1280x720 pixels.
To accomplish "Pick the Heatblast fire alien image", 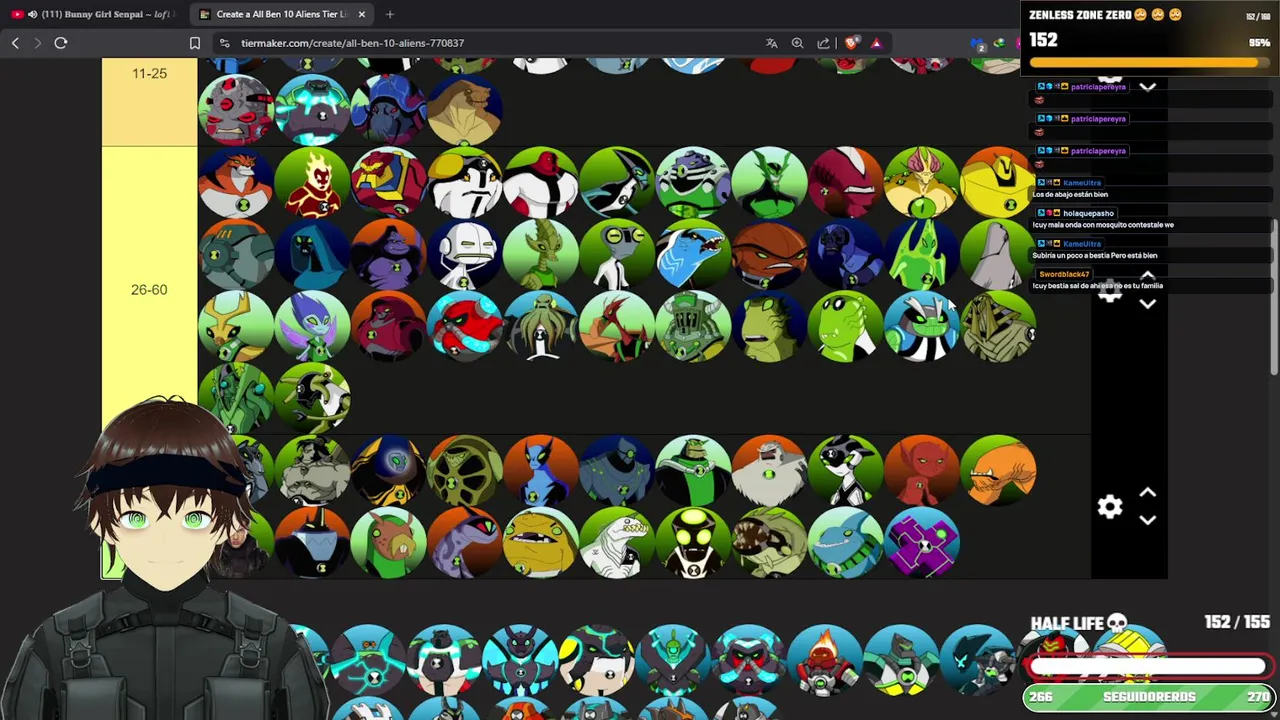I will pyautogui.click(x=313, y=183).
